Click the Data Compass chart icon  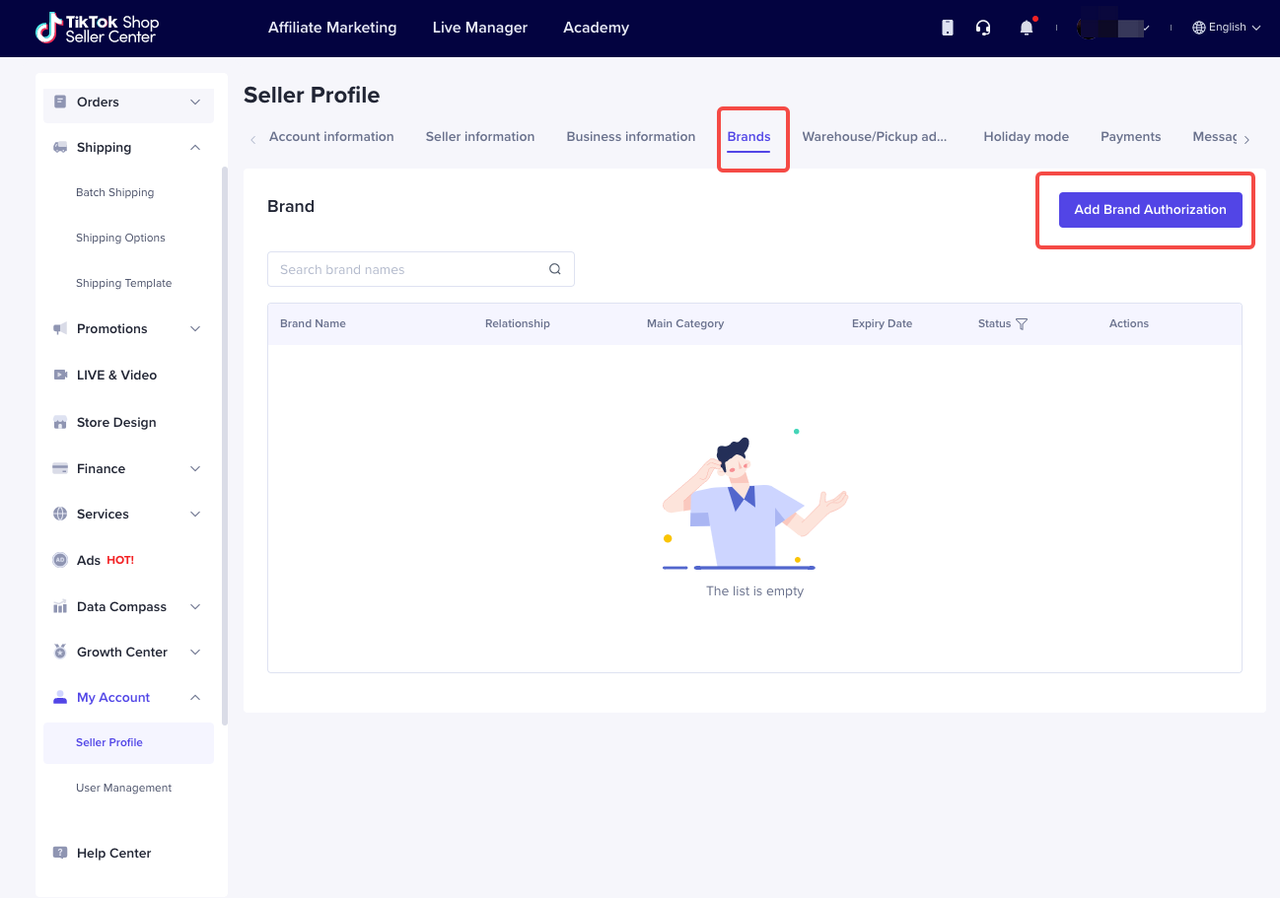click(60, 607)
